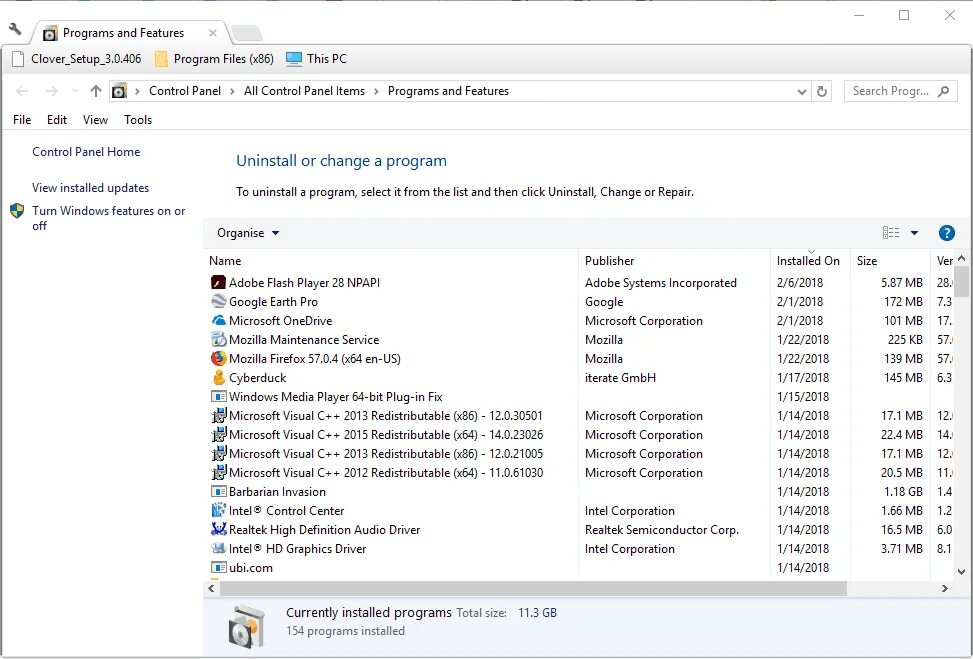Screen dimensions: 973x659
Task: Select the Cyberduck row by its name
Action: pos(258,377)
